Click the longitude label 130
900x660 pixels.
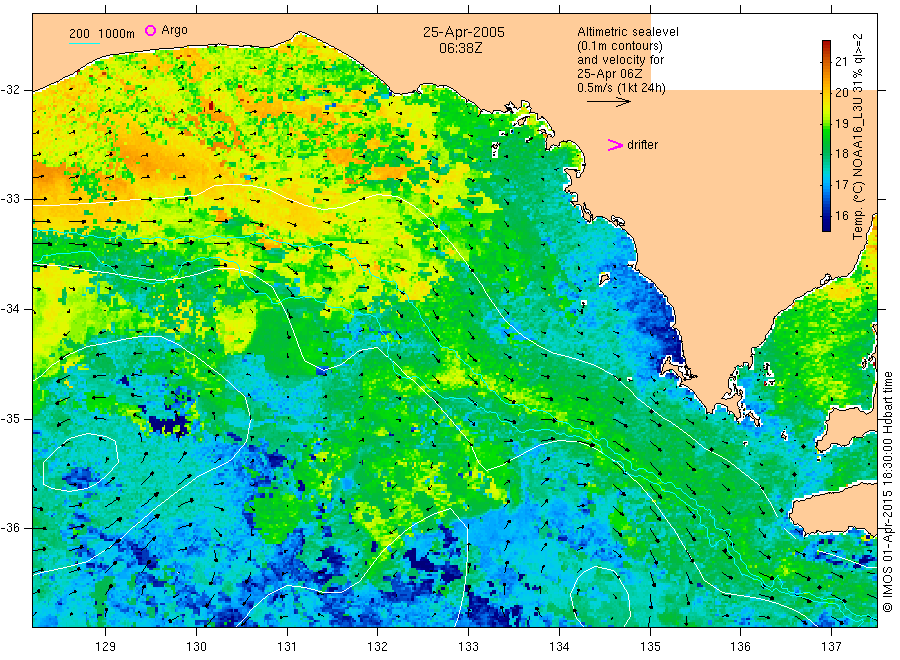(x=196, y=647)
